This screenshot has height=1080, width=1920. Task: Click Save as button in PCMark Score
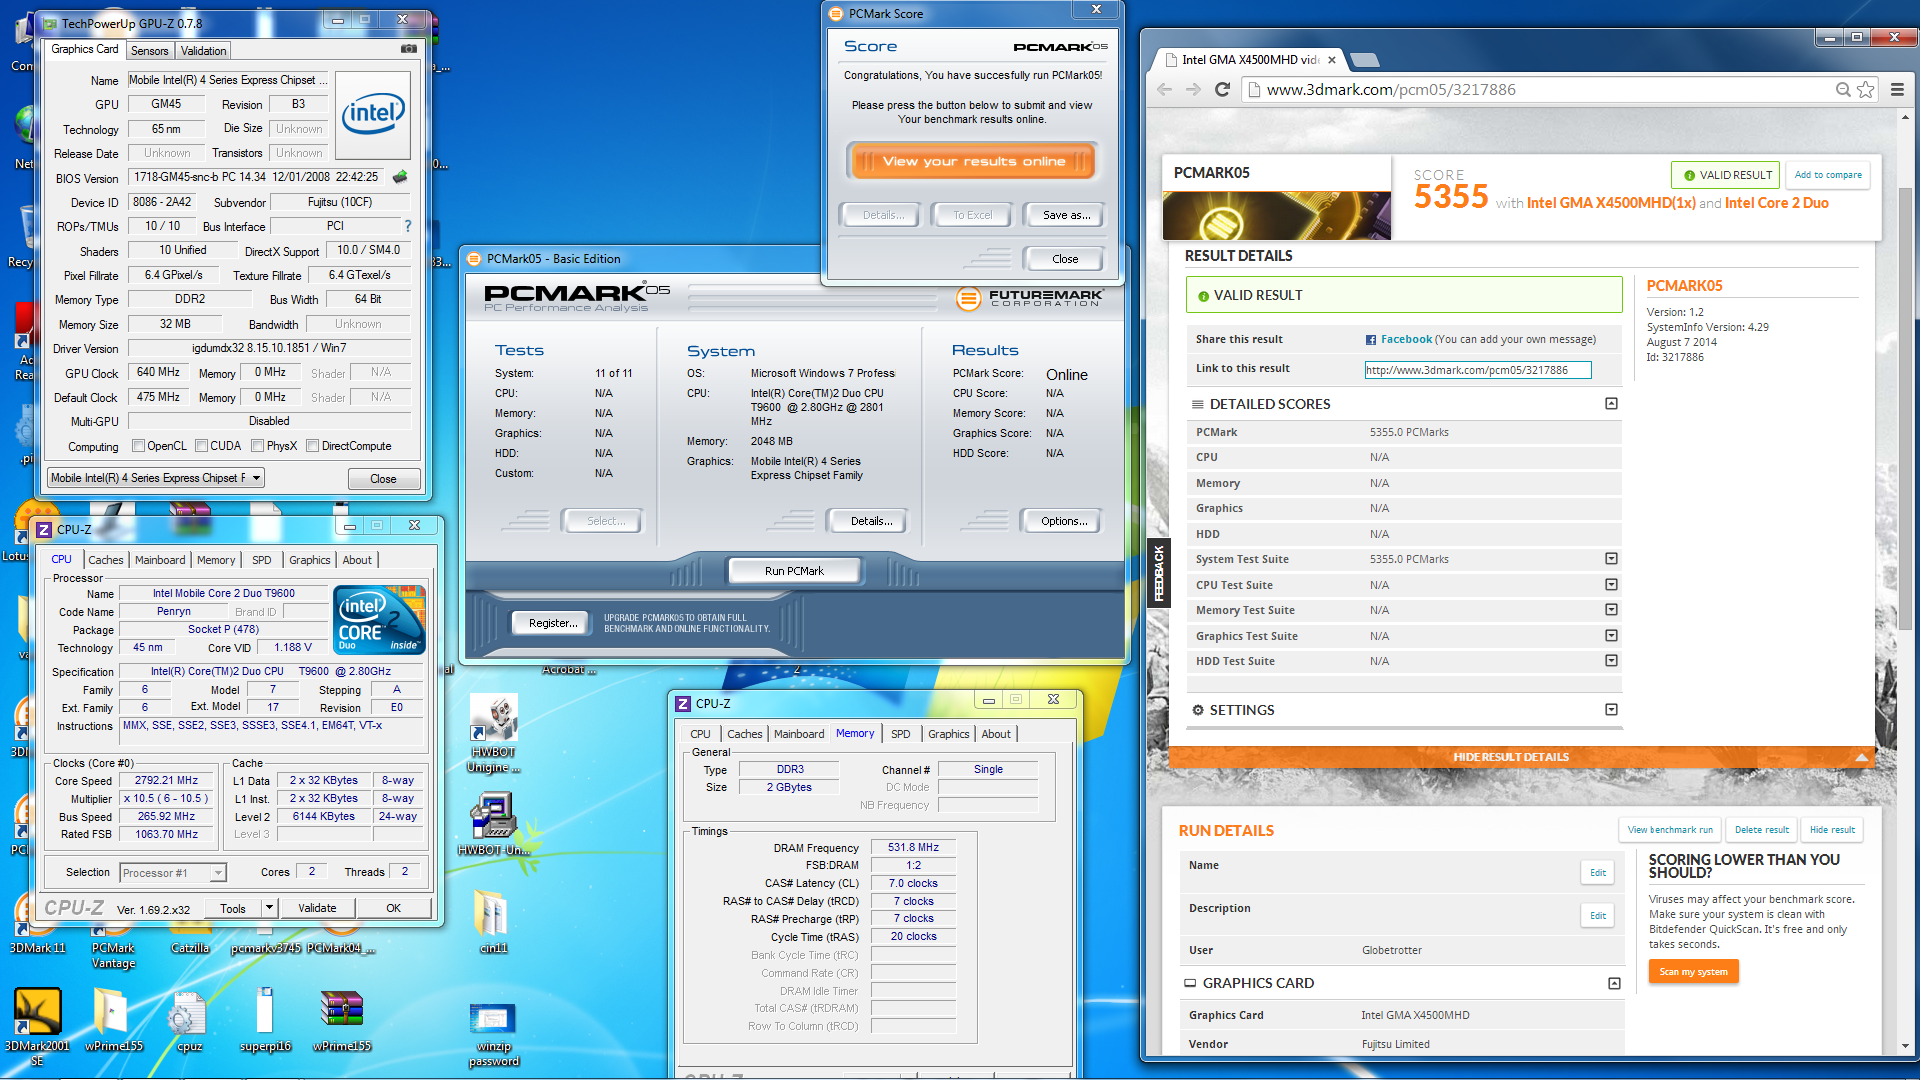[1066, 215]
